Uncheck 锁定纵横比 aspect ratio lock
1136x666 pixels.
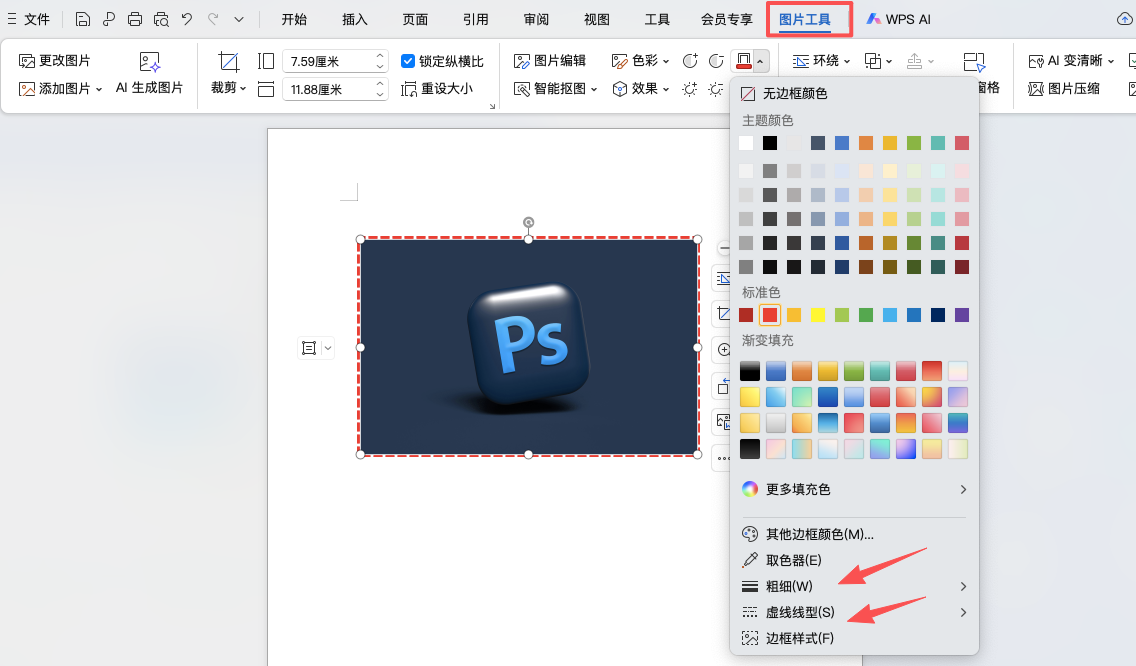pos(409,60)
